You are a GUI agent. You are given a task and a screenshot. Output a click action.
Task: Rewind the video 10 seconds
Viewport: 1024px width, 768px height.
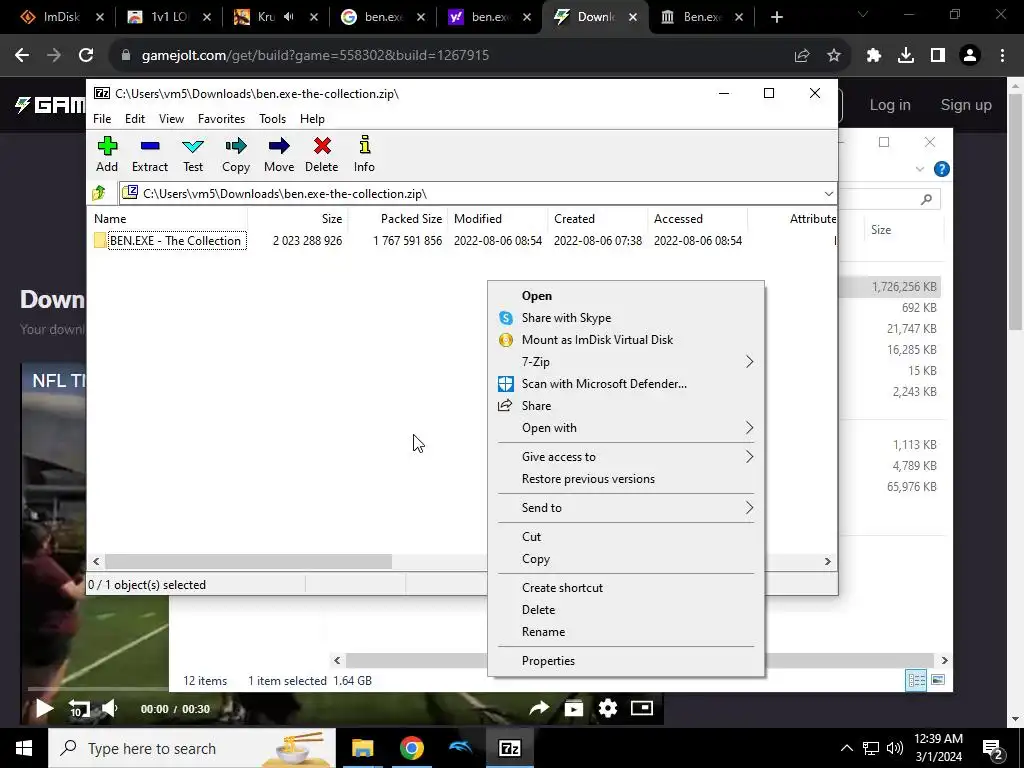tap(78, 709)
